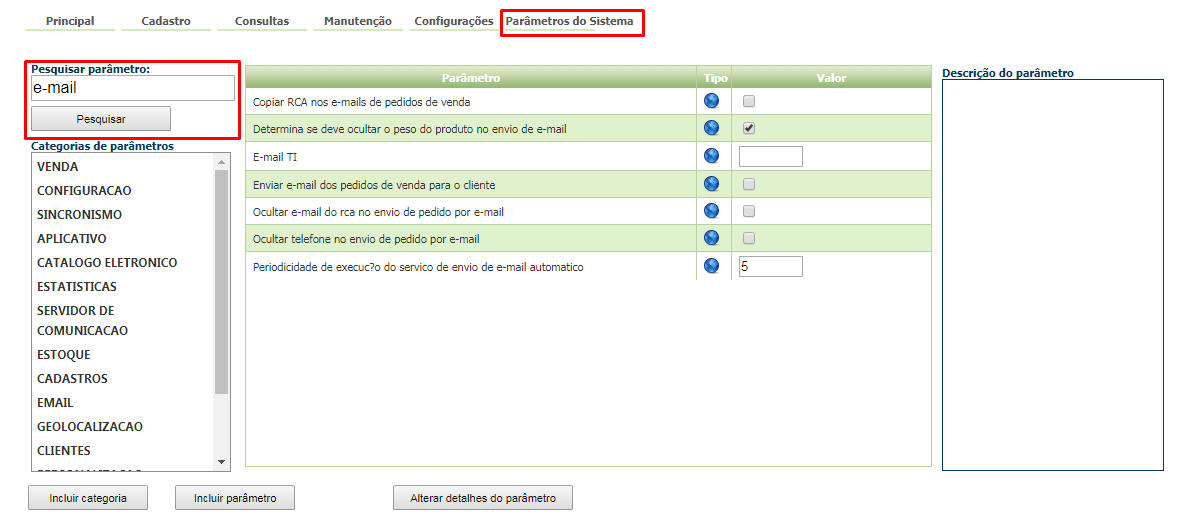Click globe icon for Ocultar telefone row
1199x520 pixels.
tap(711, 238)
